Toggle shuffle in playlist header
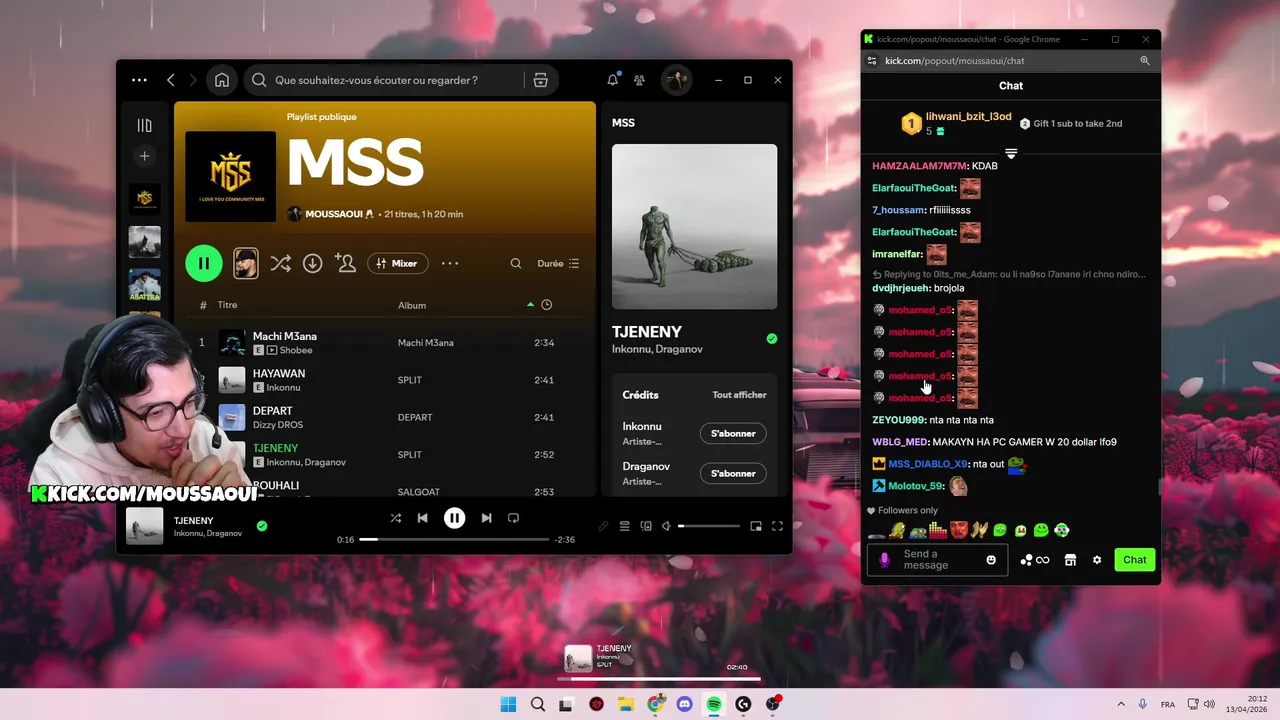The height and width of the screenshot is (720, 1280). coord(281,263)
